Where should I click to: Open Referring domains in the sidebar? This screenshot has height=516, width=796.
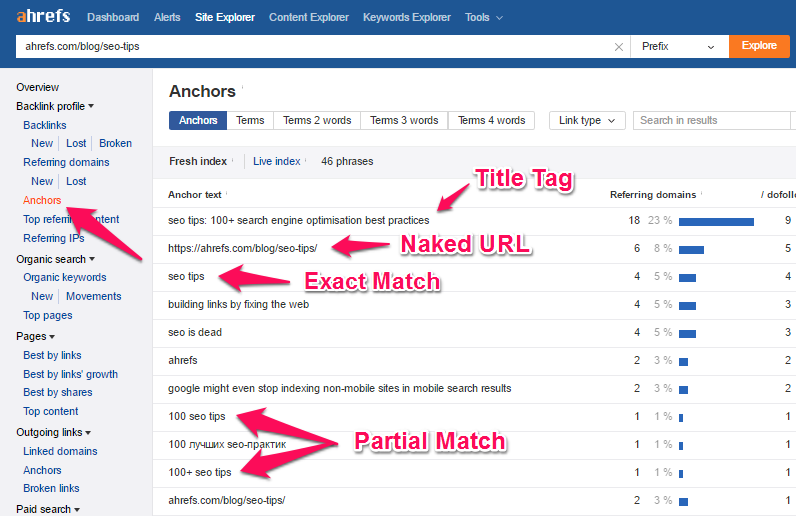point(66,162)
